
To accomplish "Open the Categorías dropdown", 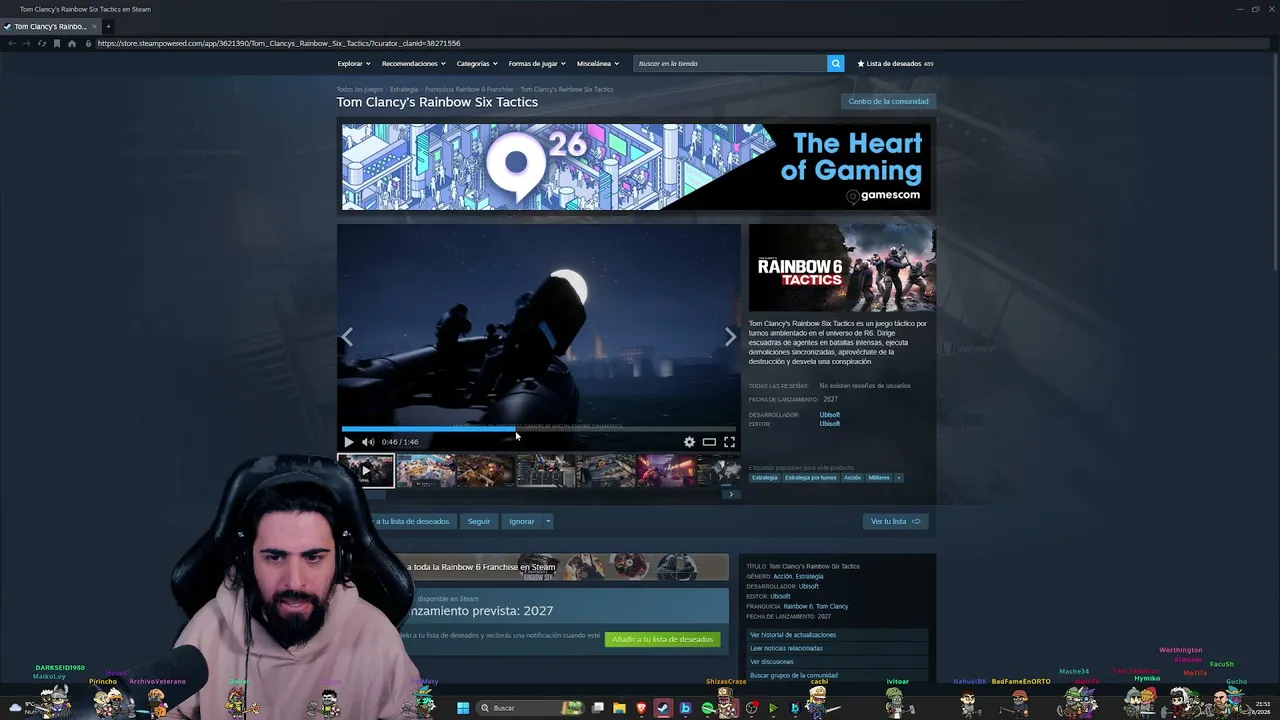I will 477,63.
